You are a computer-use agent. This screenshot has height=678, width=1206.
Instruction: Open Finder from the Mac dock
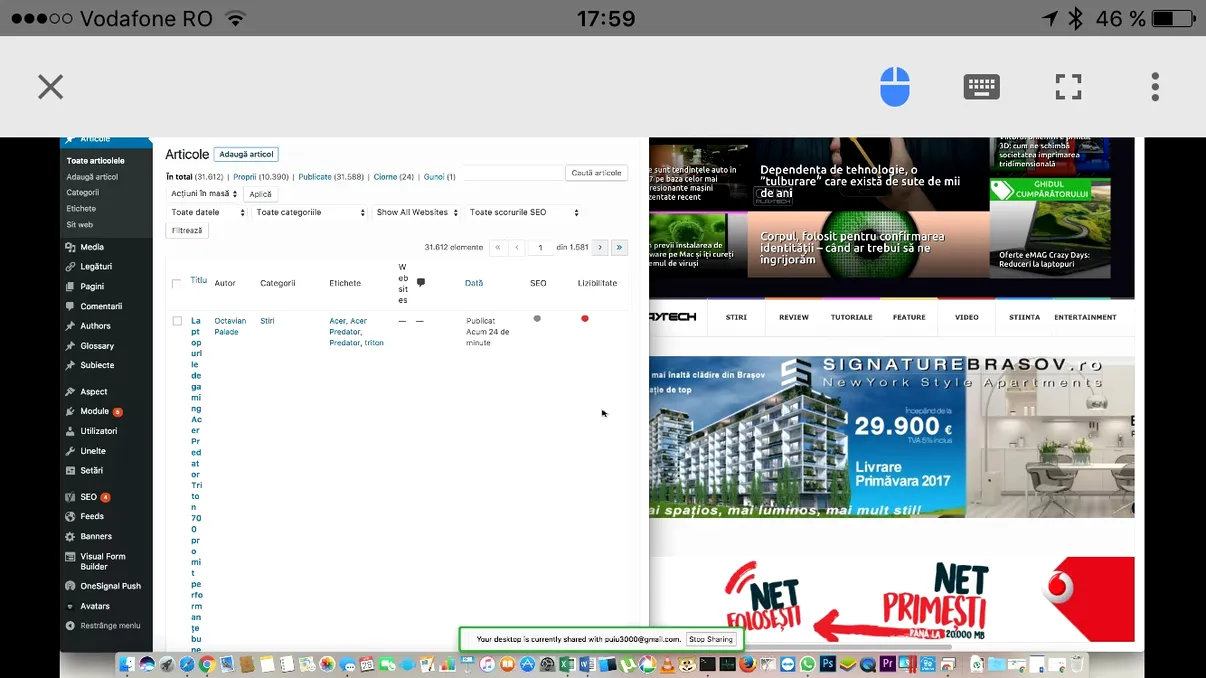126,664
